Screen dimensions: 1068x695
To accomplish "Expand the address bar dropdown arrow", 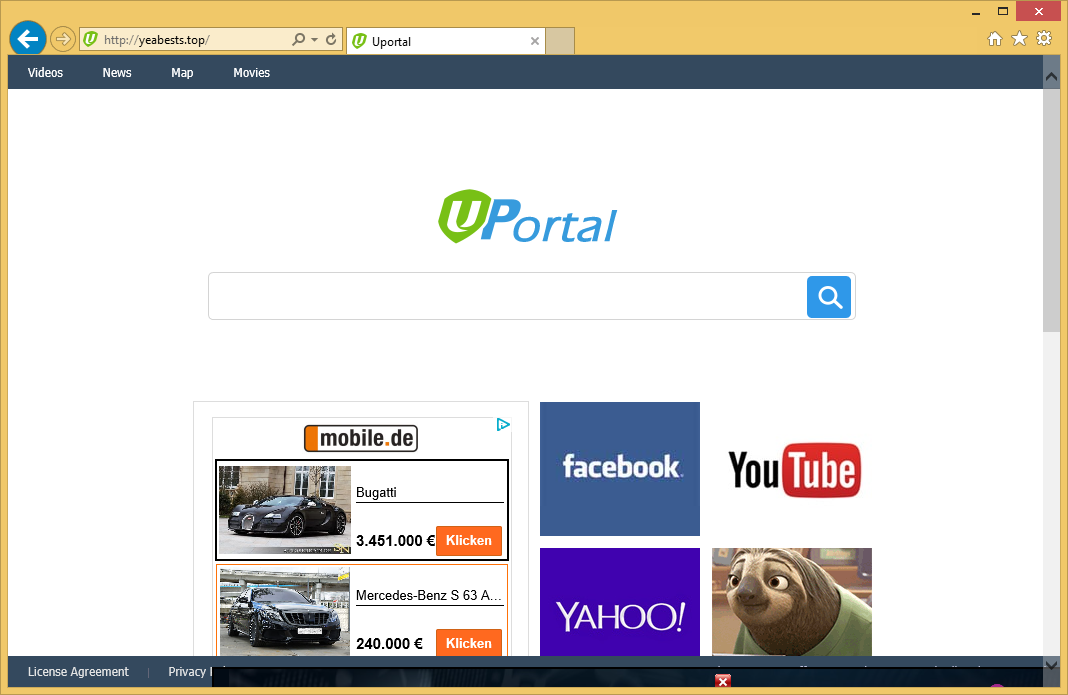I will click(314, 40).
